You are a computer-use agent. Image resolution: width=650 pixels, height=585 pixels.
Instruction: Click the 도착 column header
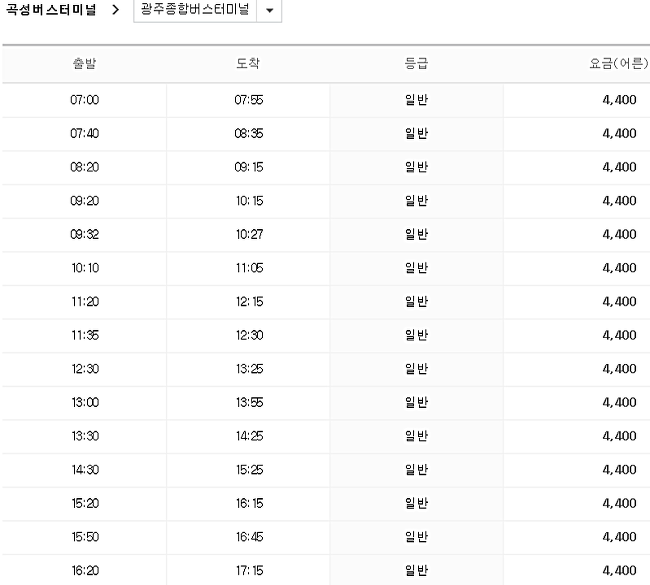248,63
